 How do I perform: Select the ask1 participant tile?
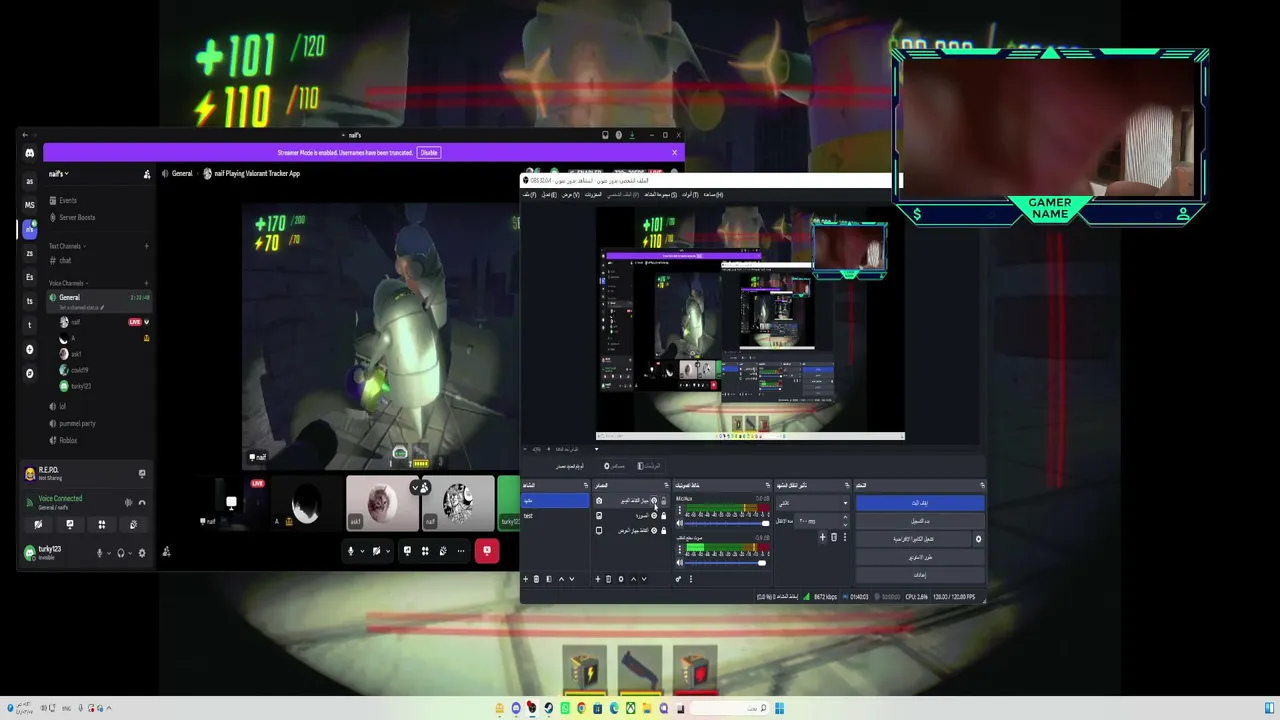pyautogui.click(x=382, y=503)
